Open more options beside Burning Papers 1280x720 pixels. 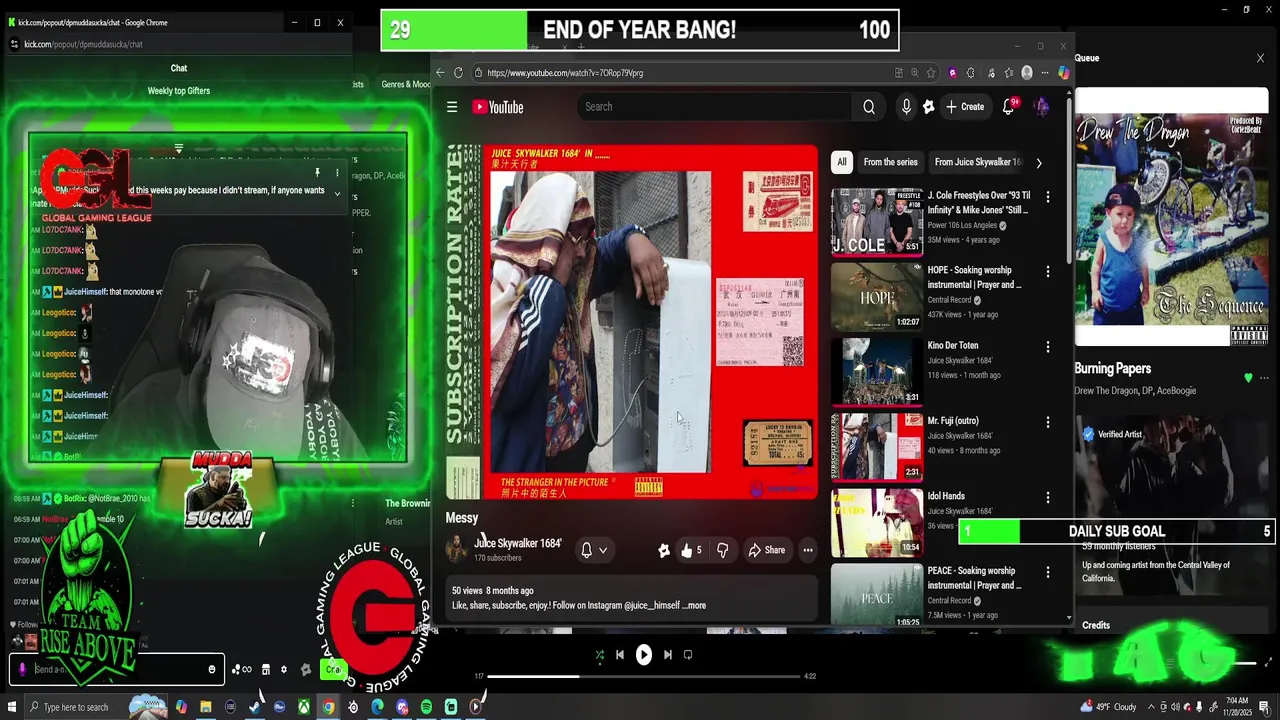tap(1265, 378)
